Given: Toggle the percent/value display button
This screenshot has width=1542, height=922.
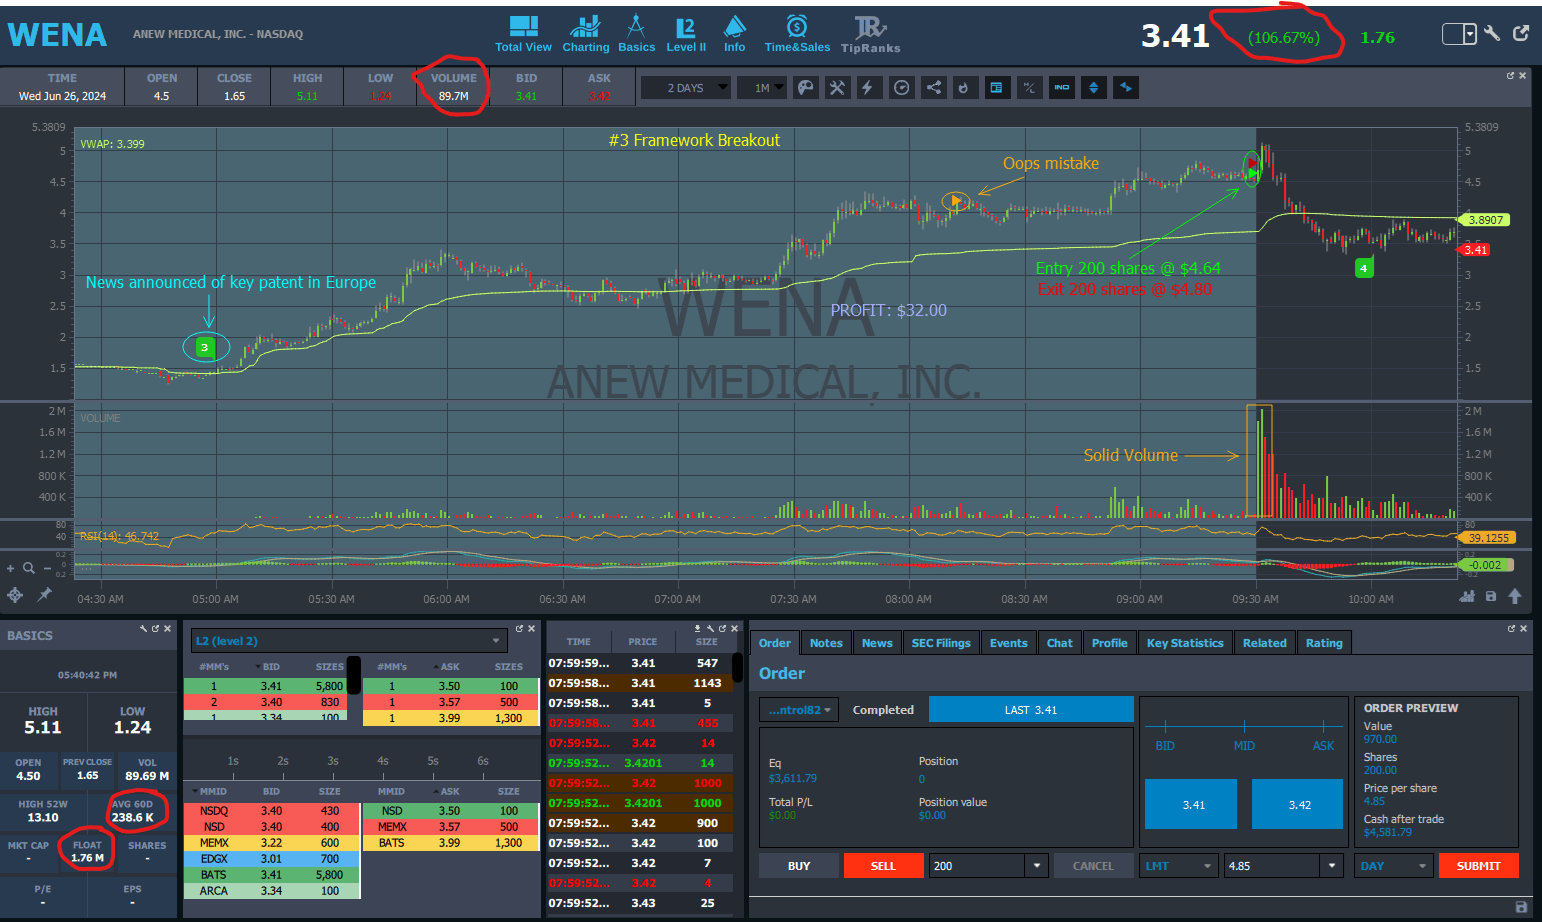Looking at the screenshot, I should click(x=1029, y=88).
